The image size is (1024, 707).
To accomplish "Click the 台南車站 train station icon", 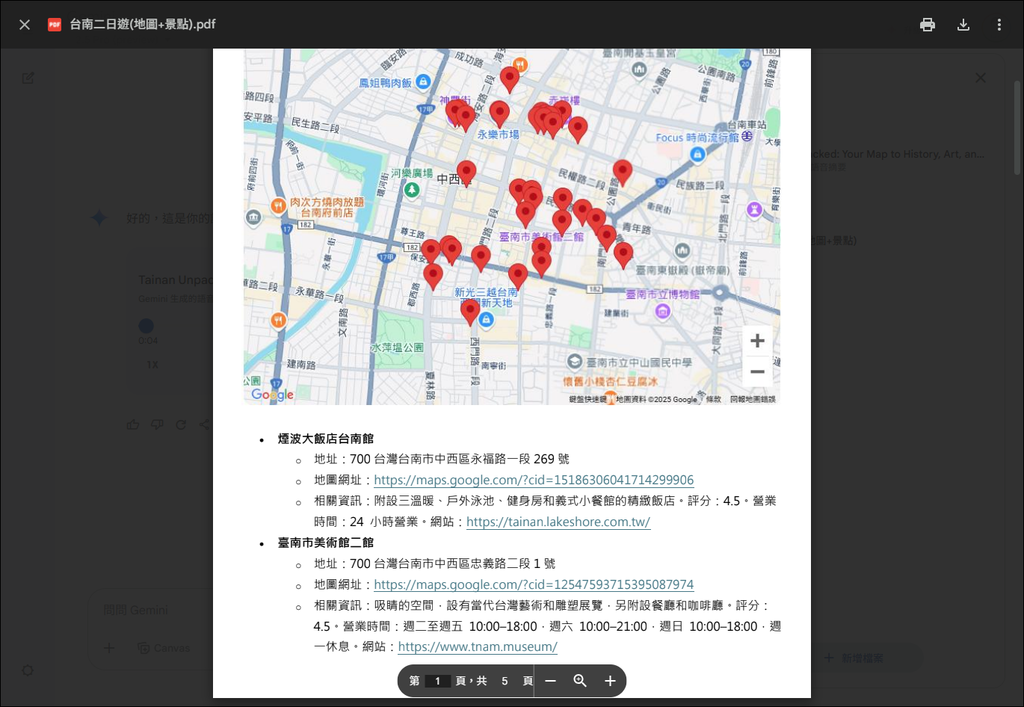I will (747, 136).
